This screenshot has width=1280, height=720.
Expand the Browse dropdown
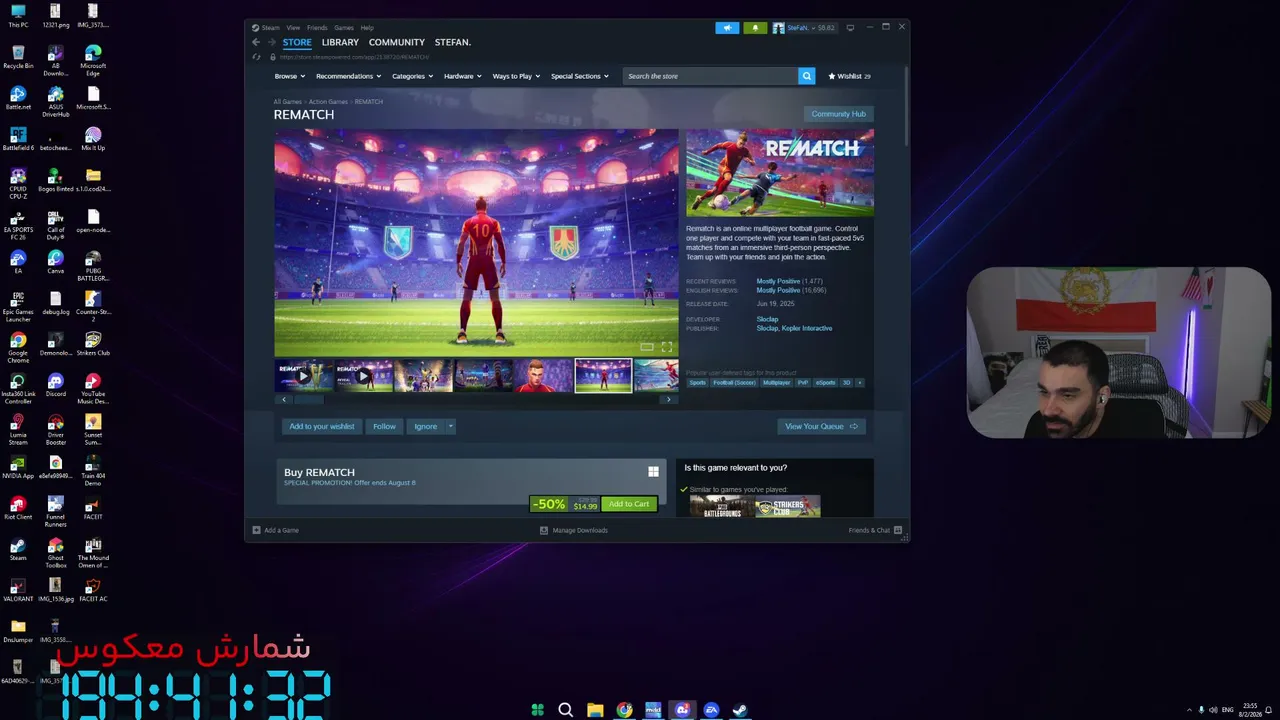click(289, 76)
